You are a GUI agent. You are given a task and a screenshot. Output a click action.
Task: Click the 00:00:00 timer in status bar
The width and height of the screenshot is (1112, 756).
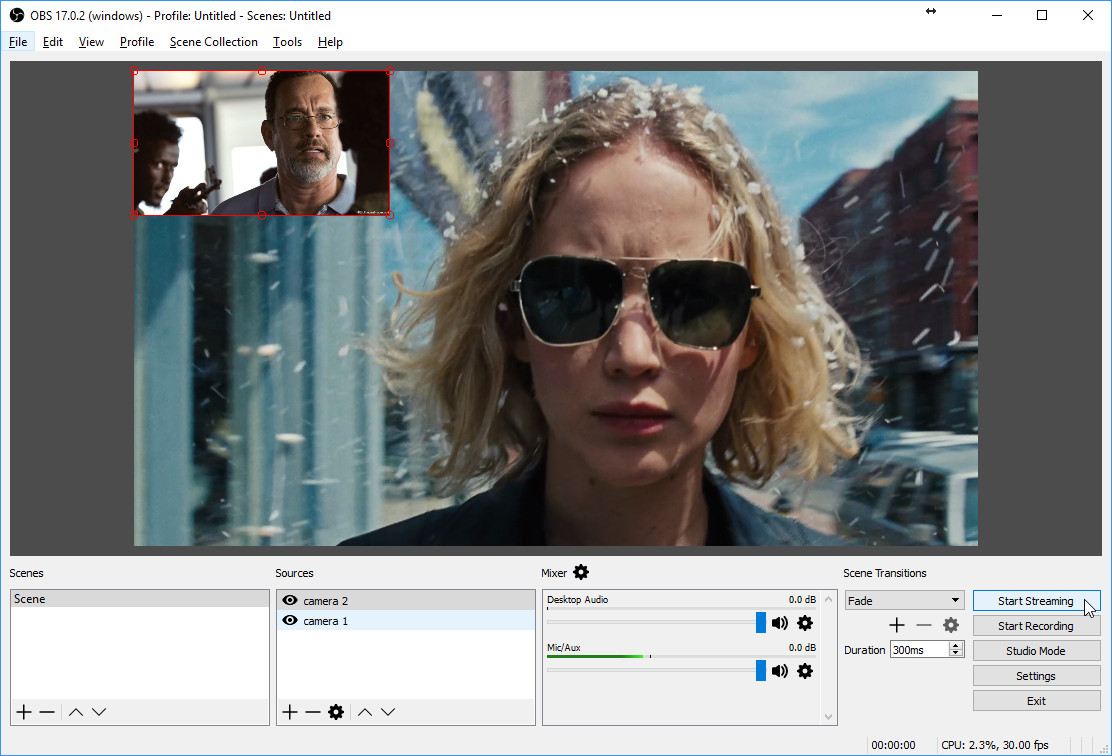pos(893,745)
